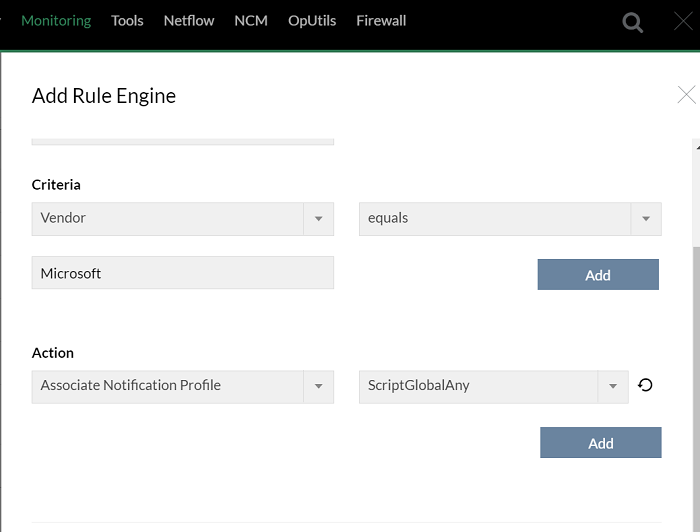
Task: Open the NCM module tab
Action: pos(251,20)
